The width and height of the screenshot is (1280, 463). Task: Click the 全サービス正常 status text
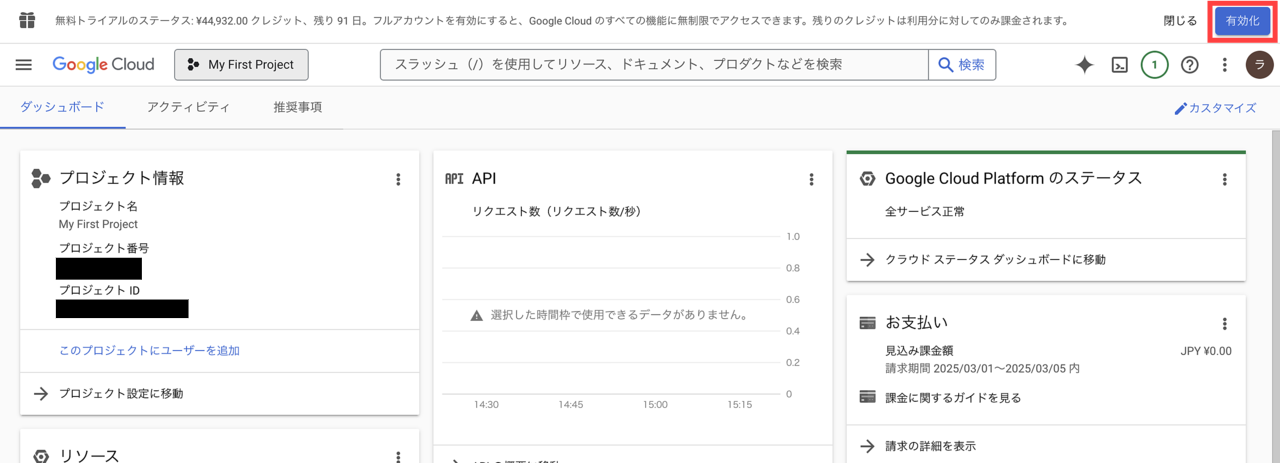coord(925,212)
